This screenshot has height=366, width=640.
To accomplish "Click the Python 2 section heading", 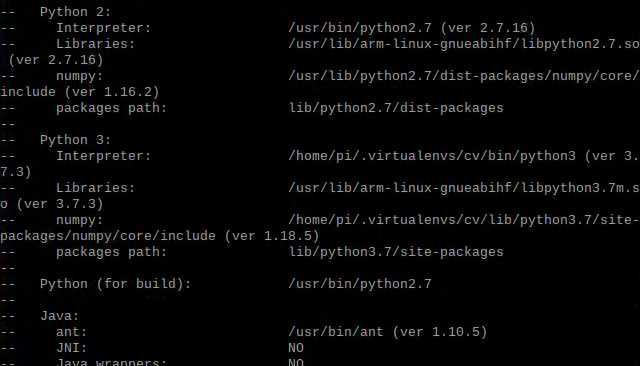I will point(76,12).
